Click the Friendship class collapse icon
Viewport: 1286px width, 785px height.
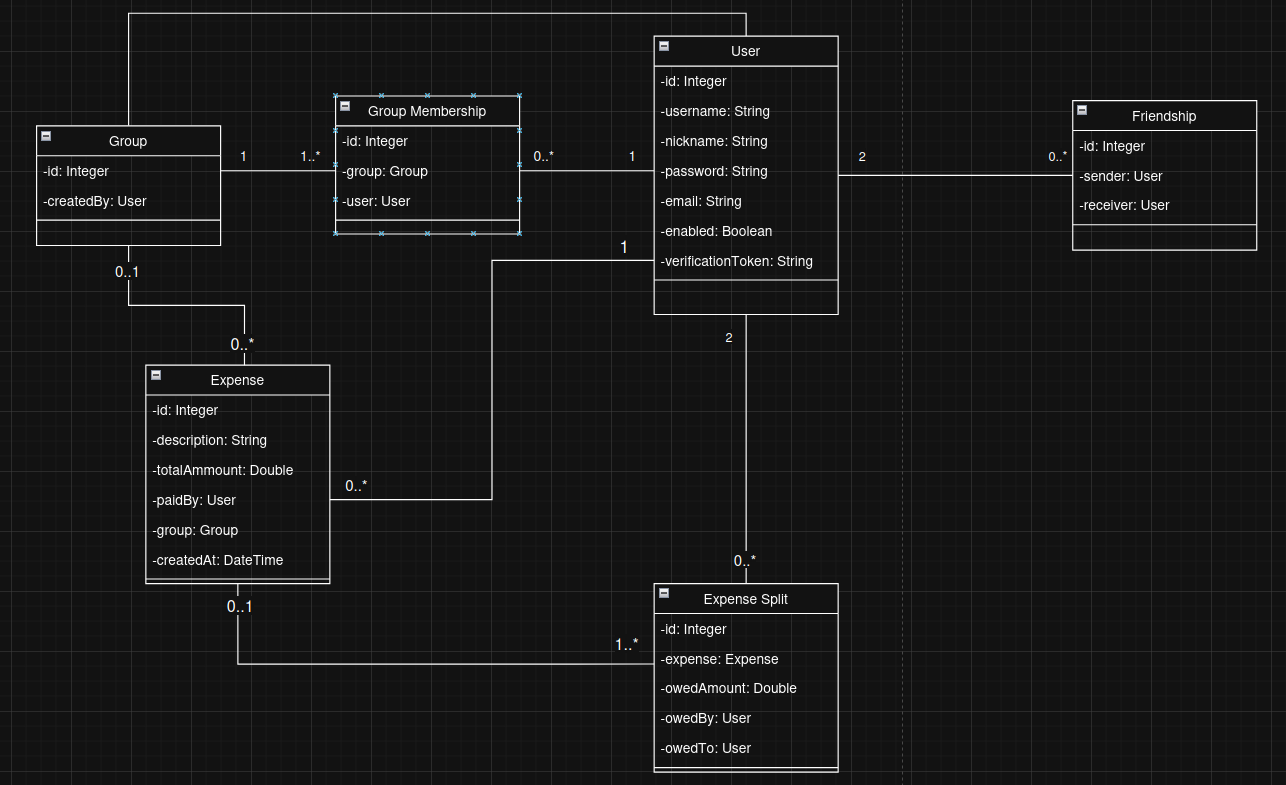1082,111
